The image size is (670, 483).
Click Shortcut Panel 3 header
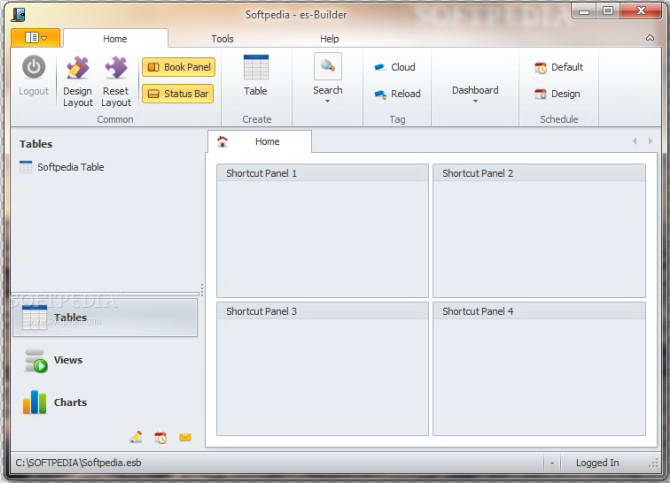[323, 311]
